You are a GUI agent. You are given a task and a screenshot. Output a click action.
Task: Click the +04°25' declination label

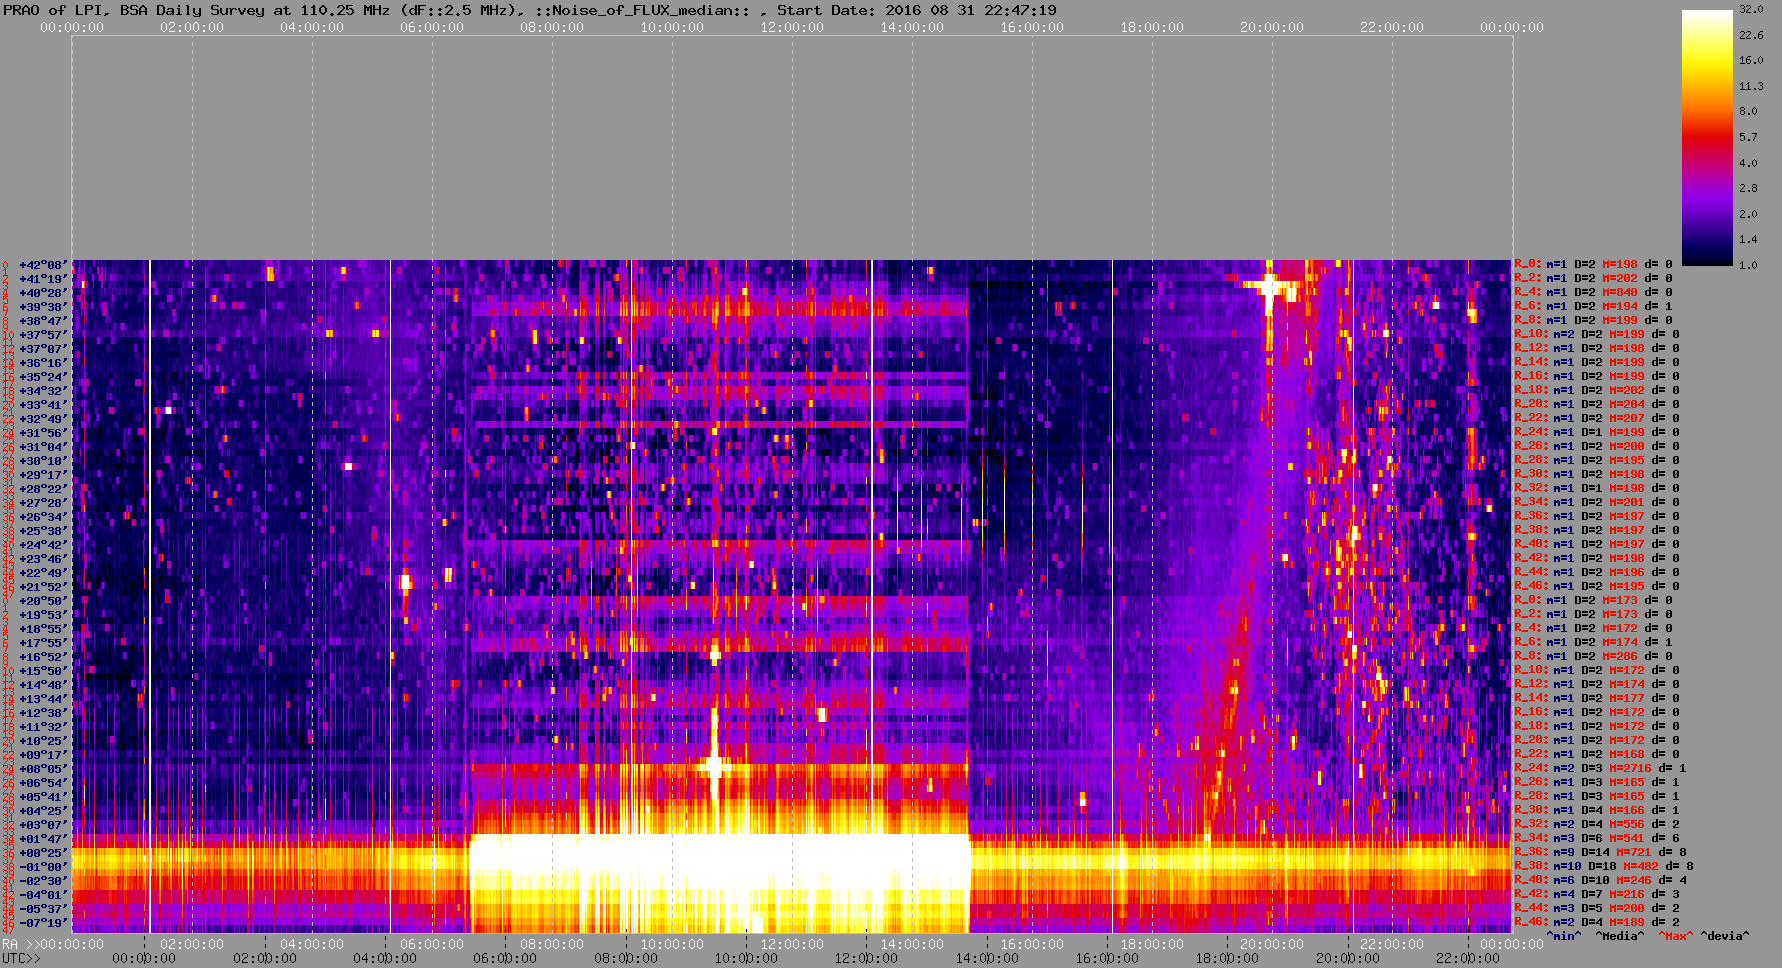43,811
